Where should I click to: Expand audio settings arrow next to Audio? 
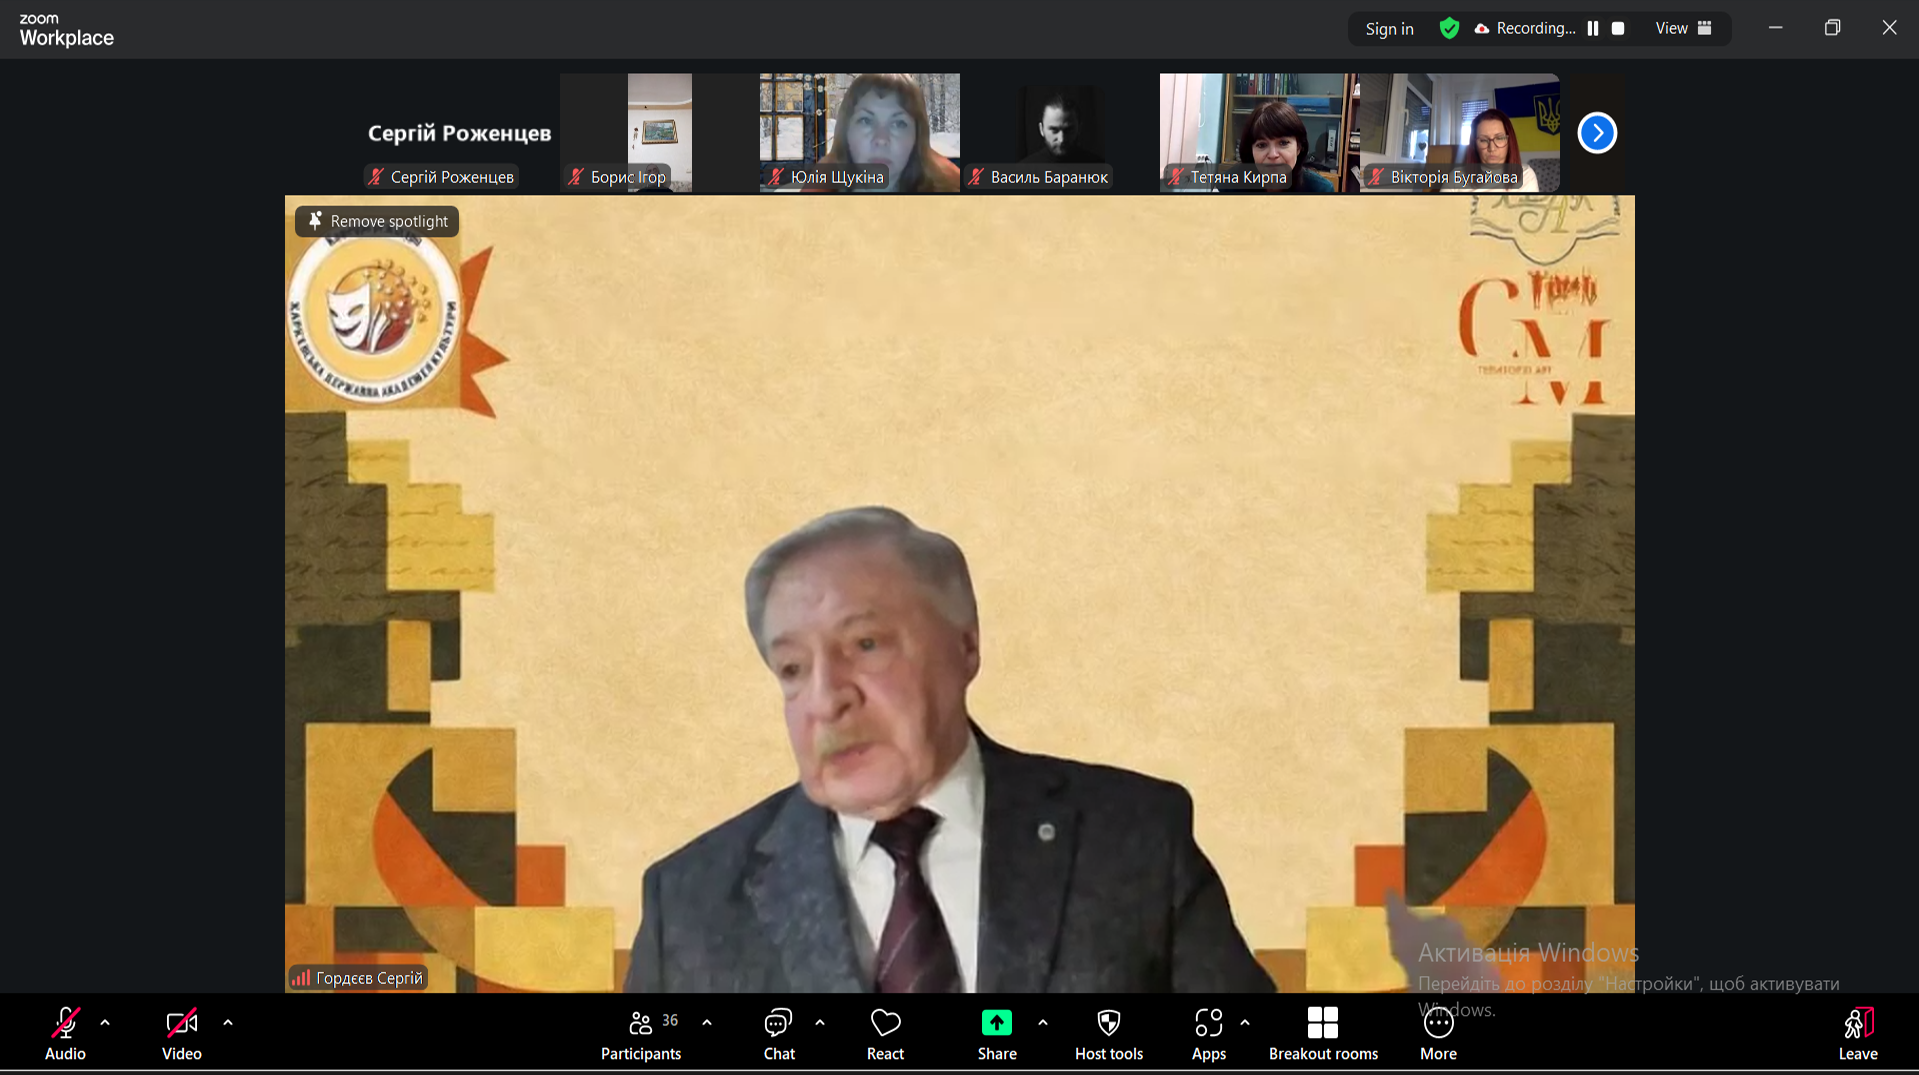(105, 1022)
